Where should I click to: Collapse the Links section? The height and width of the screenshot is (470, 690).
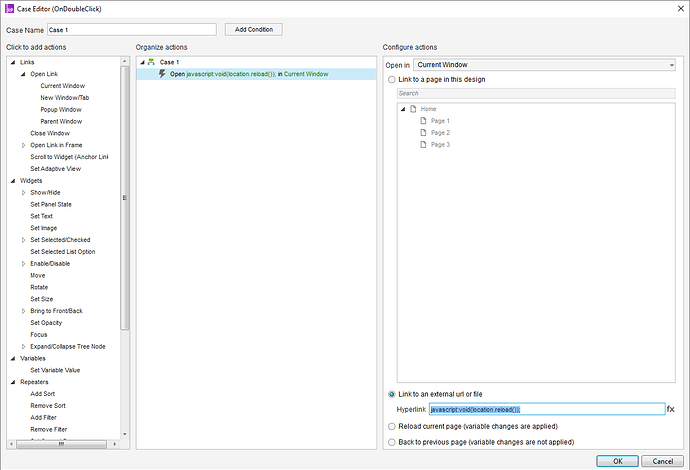13,62
